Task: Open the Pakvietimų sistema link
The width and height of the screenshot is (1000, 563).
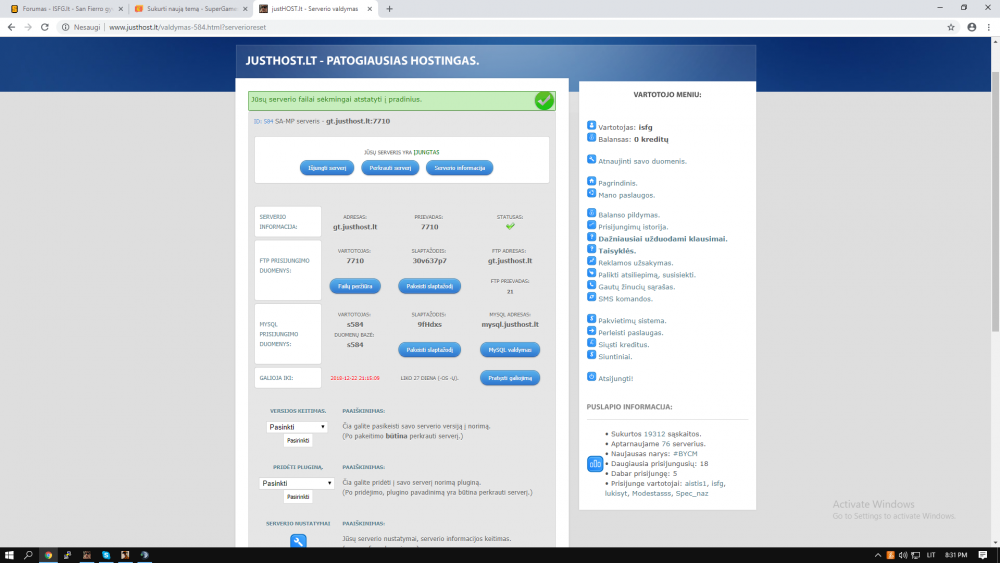Action: (632, 321)
